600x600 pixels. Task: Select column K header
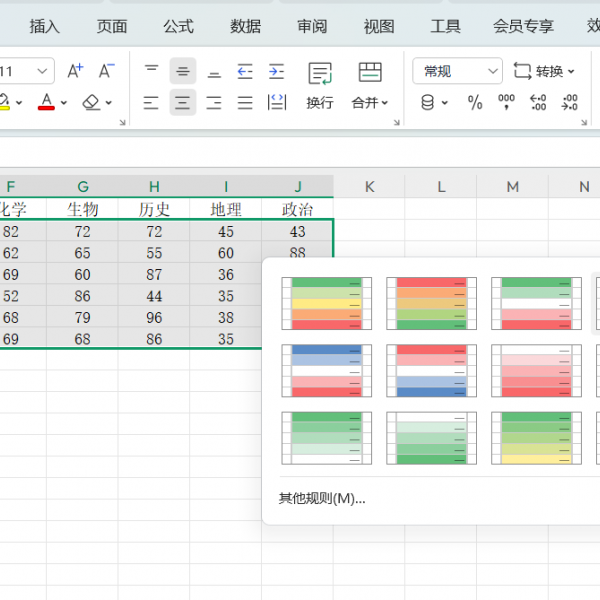tap(369, 186)
